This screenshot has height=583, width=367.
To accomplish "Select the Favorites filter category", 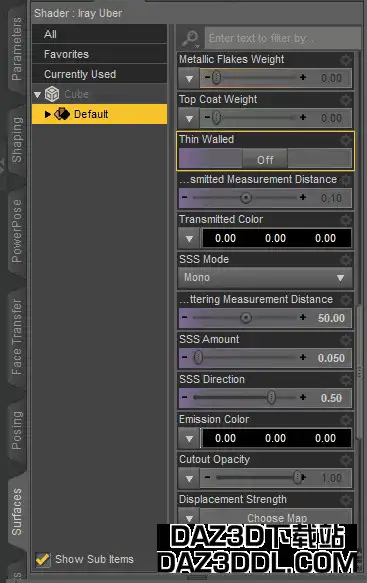I will tap(100, 54).
